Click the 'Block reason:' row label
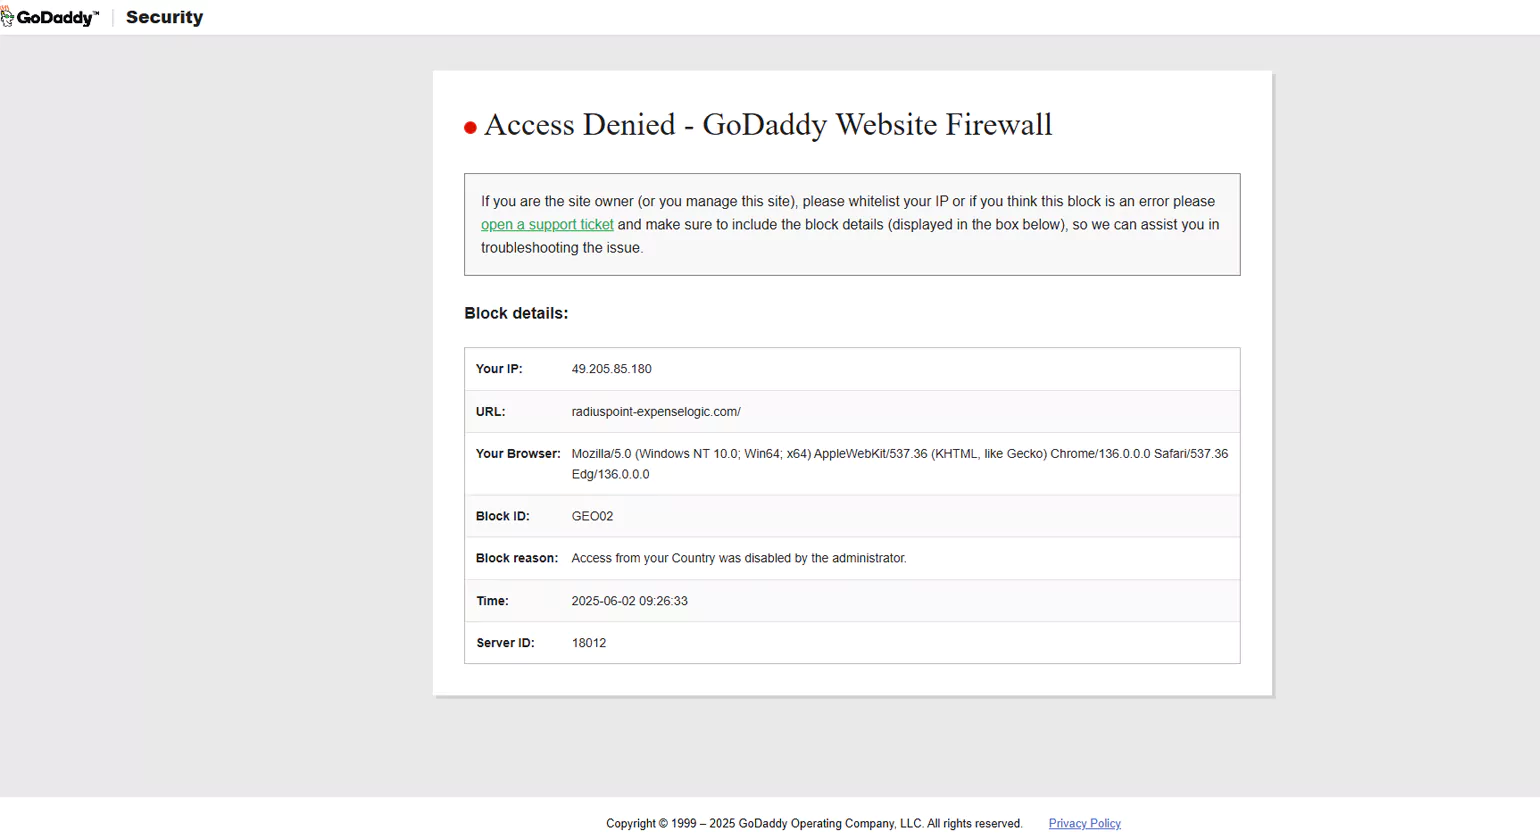1540x840 pixels. click(x=516, y=559)
